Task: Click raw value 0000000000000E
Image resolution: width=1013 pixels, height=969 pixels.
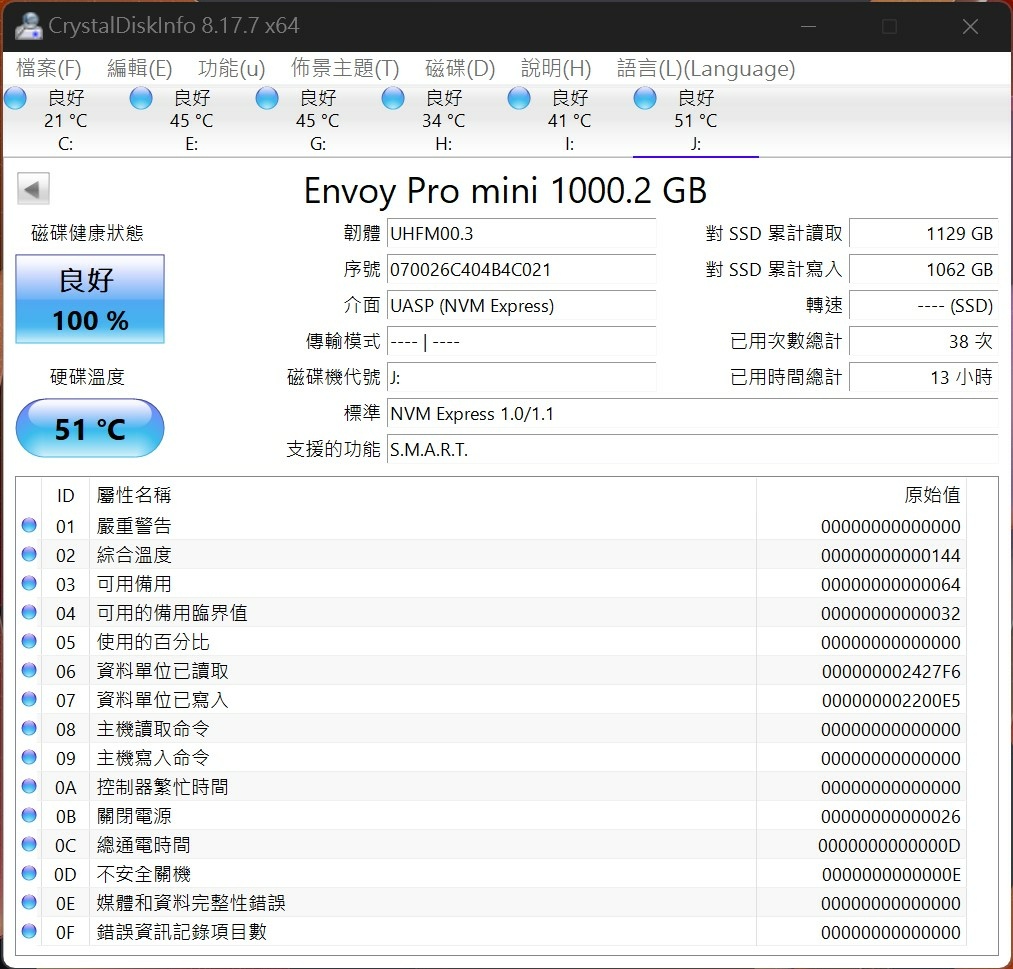Action: click(x=891, y=875)
